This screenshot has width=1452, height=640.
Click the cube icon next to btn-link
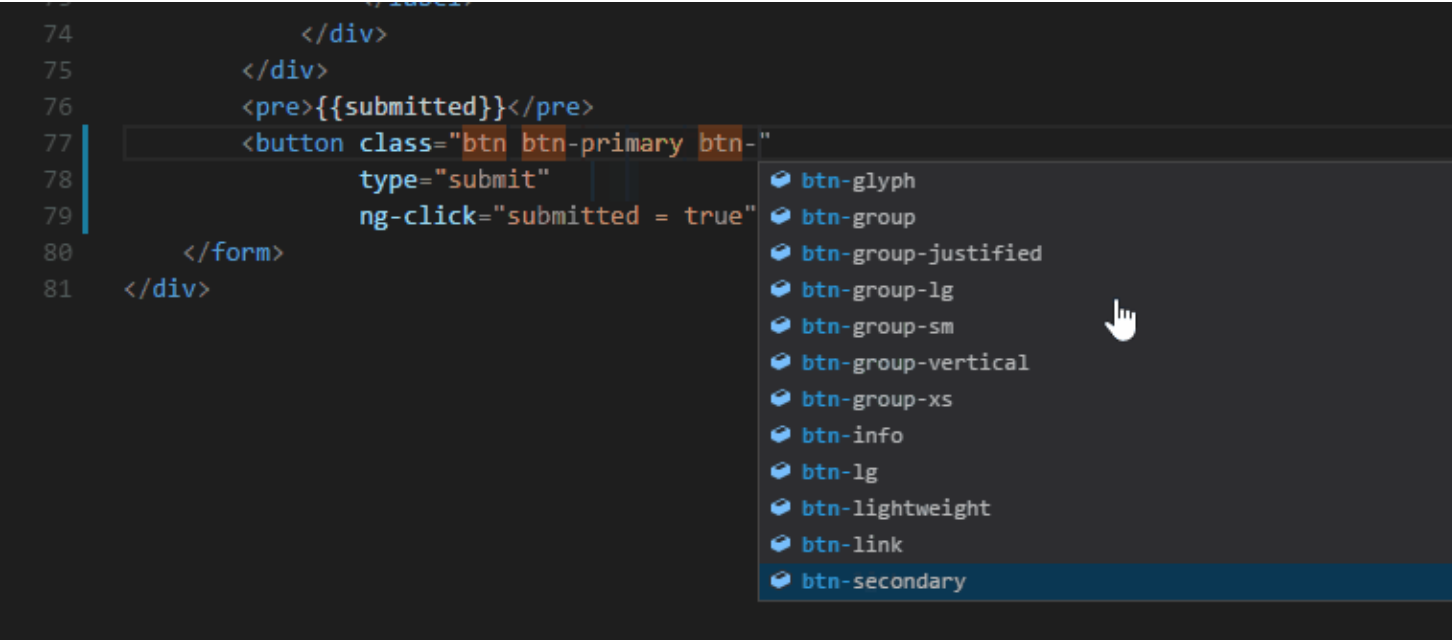tap(779, 544)
